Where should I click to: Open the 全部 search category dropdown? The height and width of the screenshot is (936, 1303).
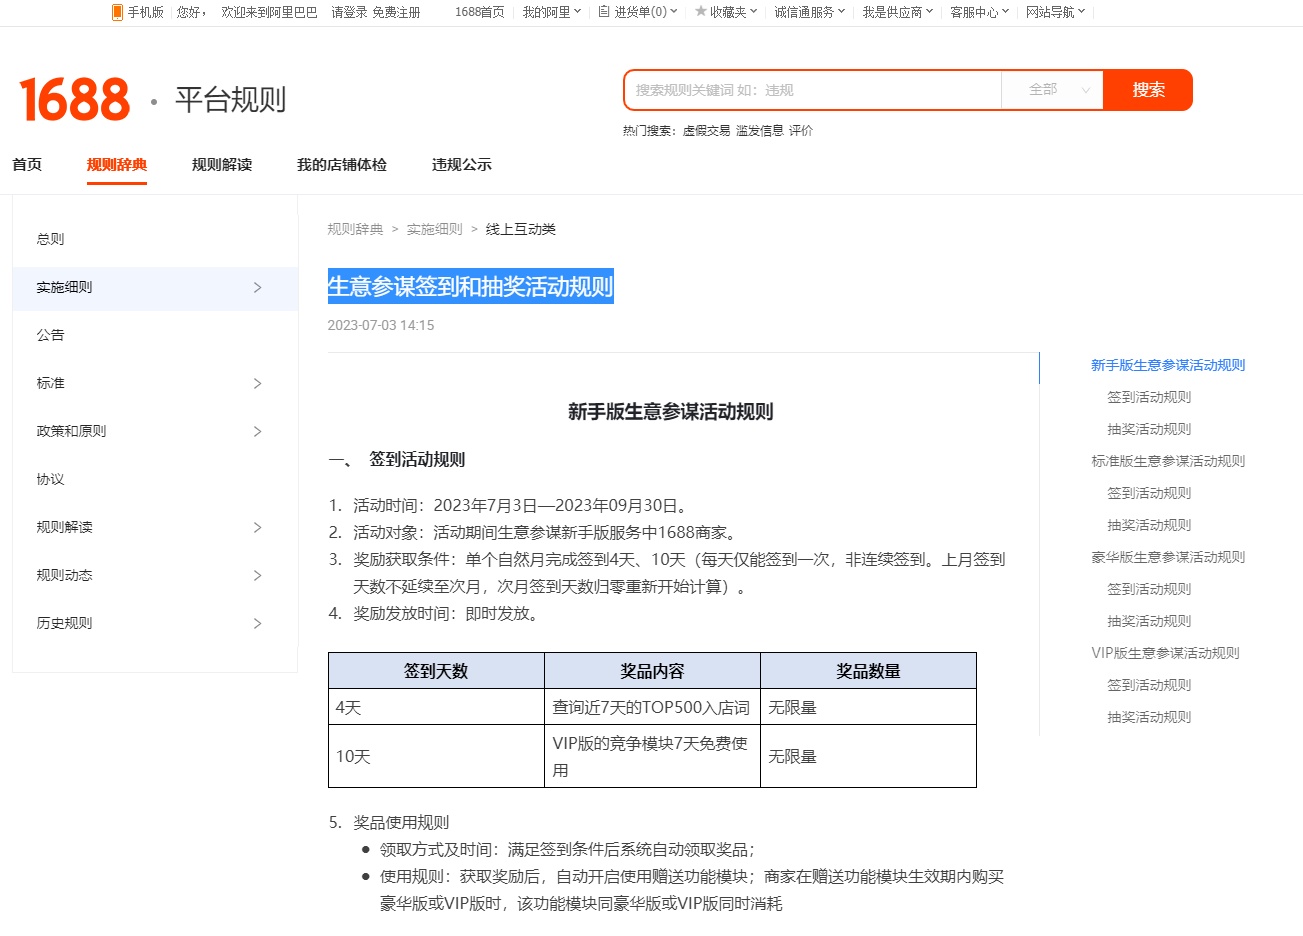pos(1052,90)
